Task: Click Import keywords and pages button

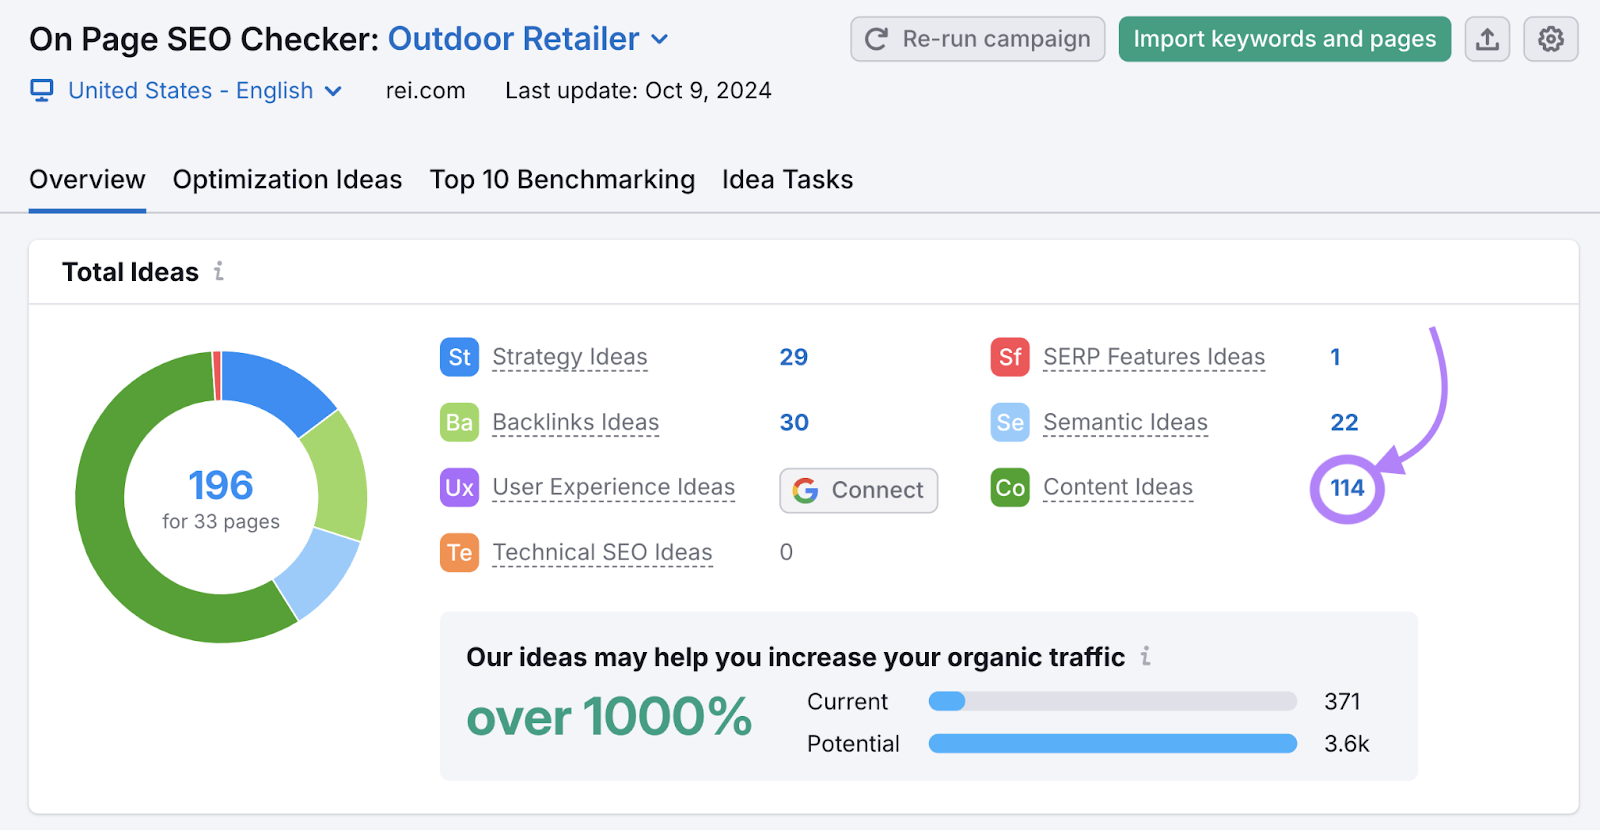Action: point(1284,39)
